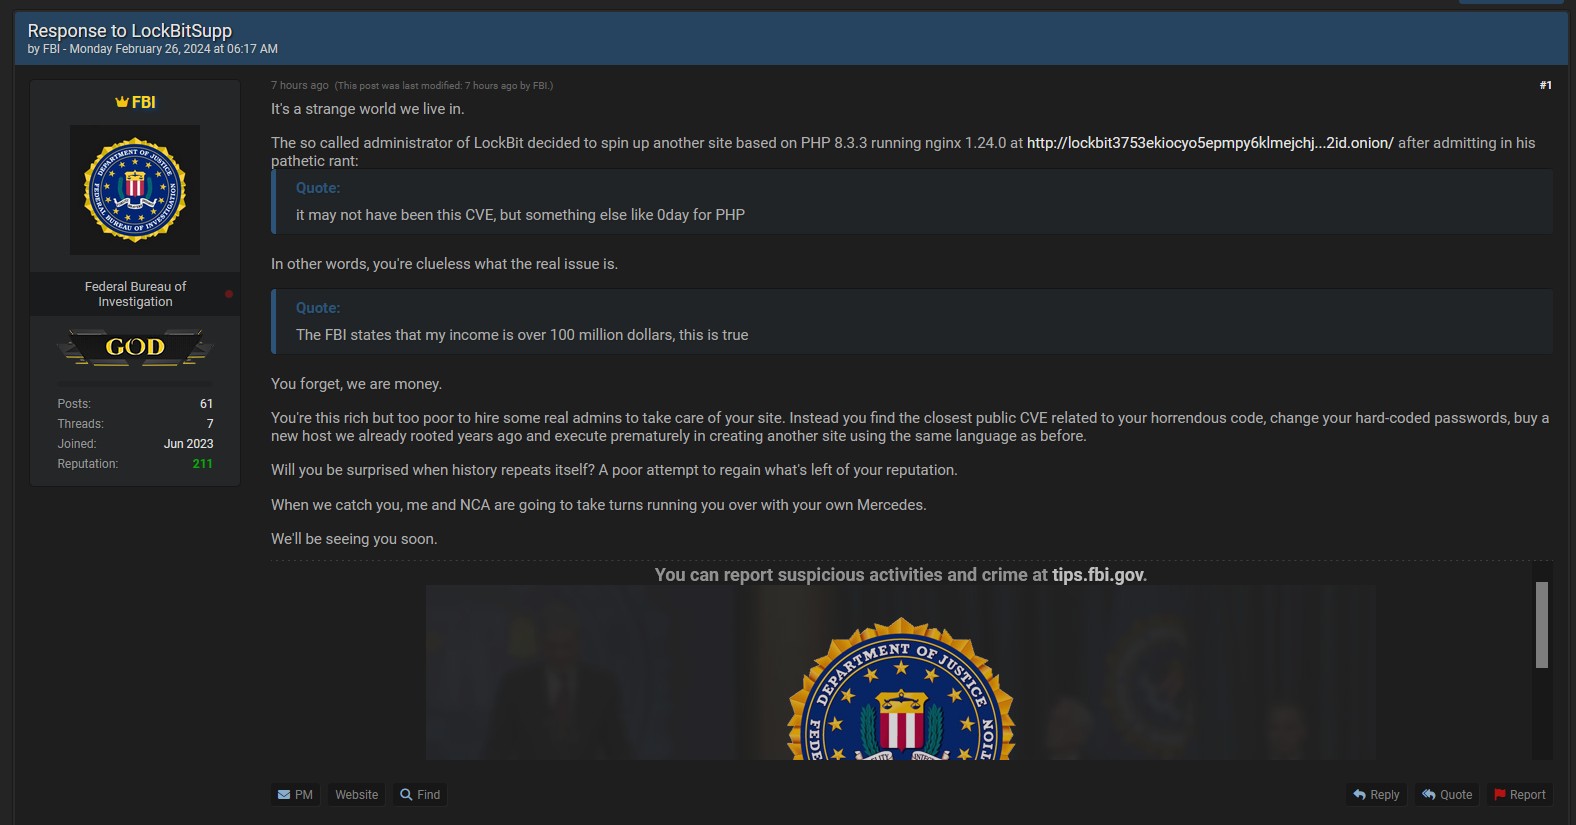Click the poster's thread count 7

(x=210, y=424)
